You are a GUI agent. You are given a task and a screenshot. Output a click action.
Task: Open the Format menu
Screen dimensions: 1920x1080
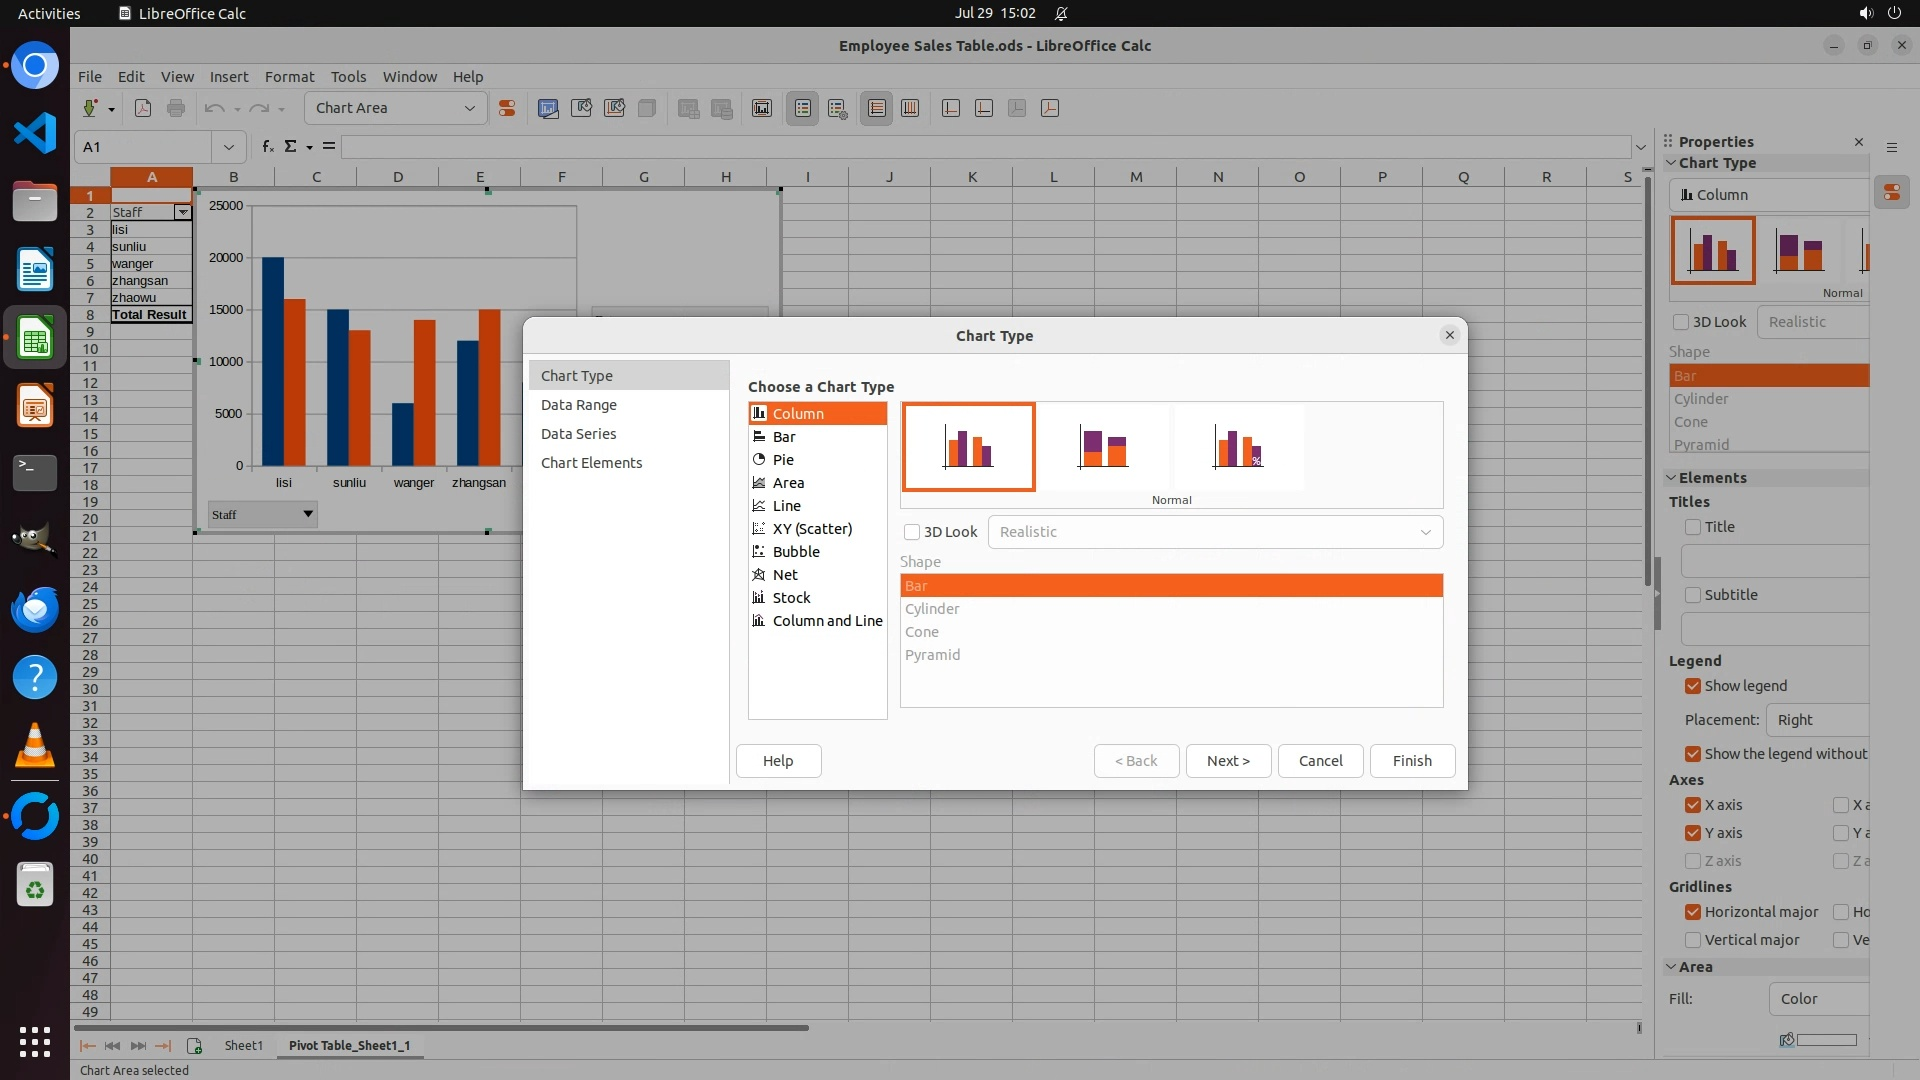point(289,77)
